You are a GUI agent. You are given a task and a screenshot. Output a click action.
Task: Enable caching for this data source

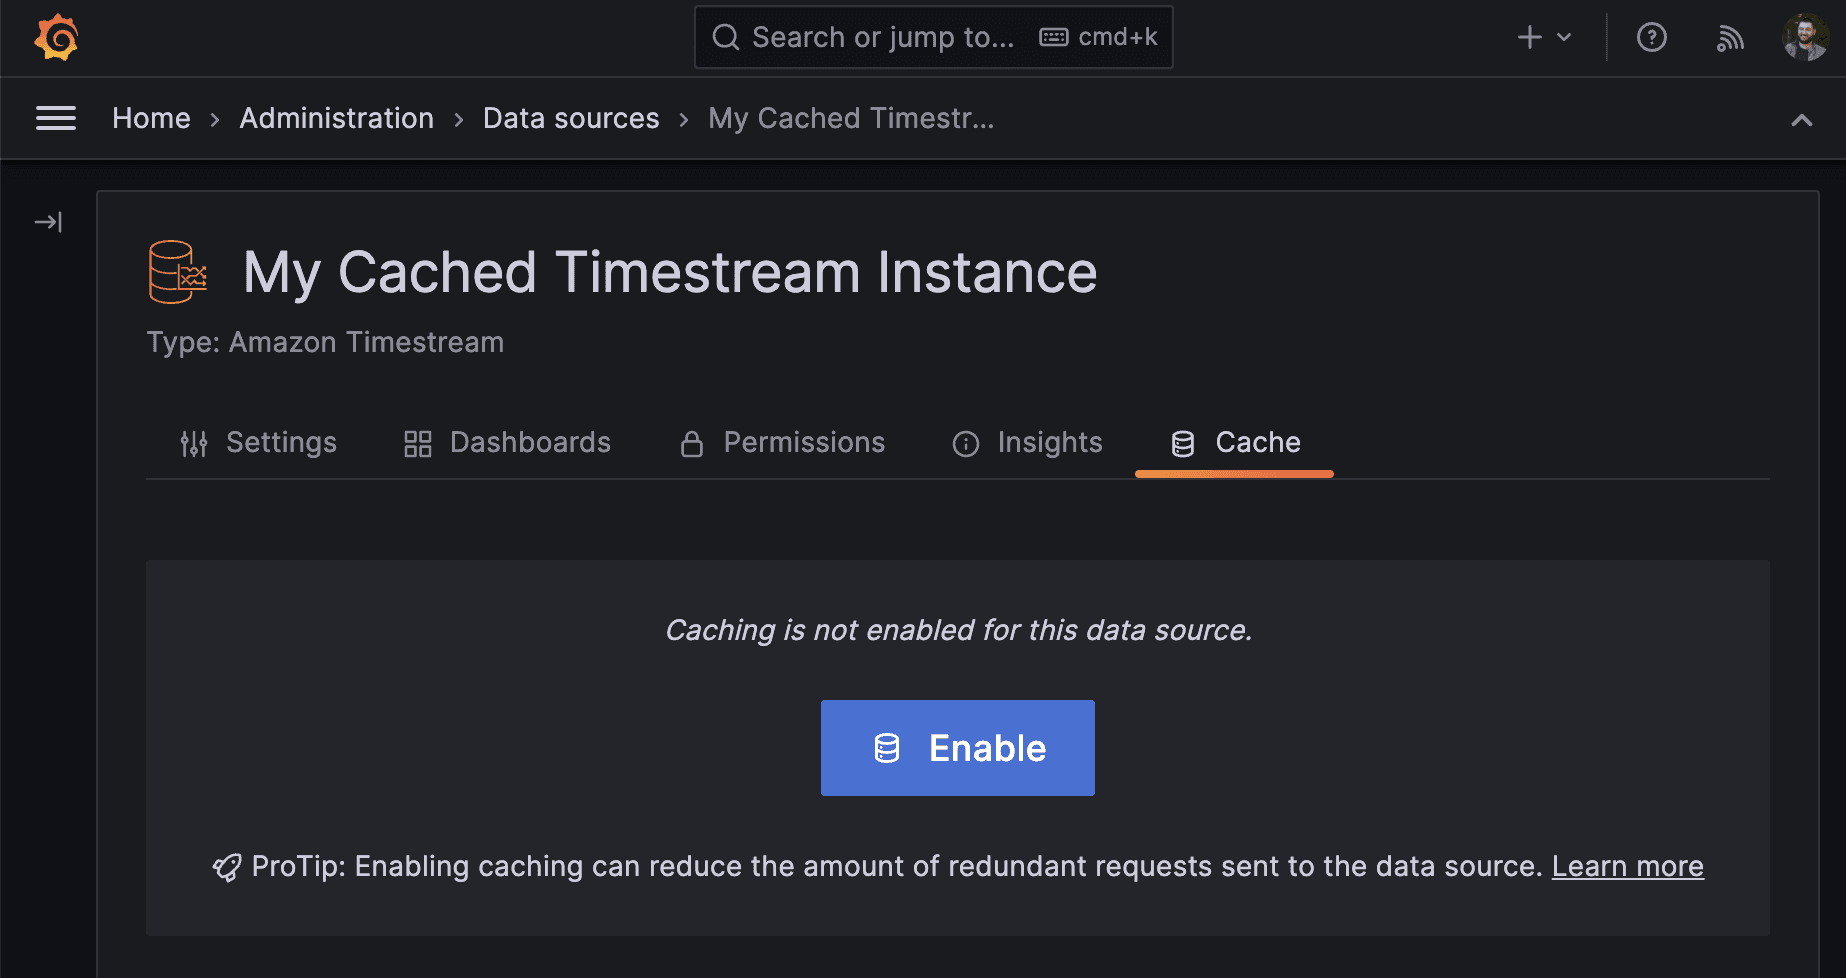click(x=957, y=748)
